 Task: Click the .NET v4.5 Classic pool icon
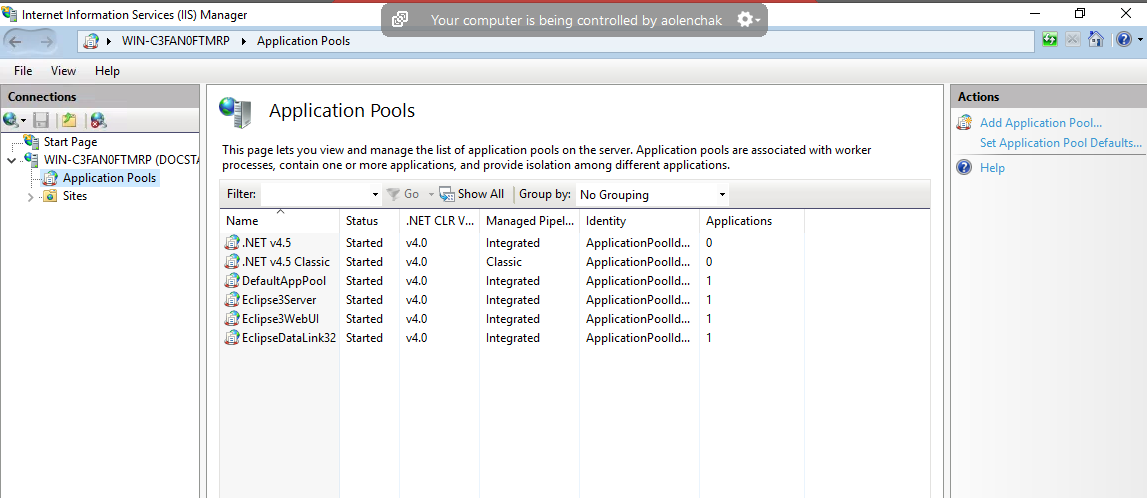click(x=232, y=261)
